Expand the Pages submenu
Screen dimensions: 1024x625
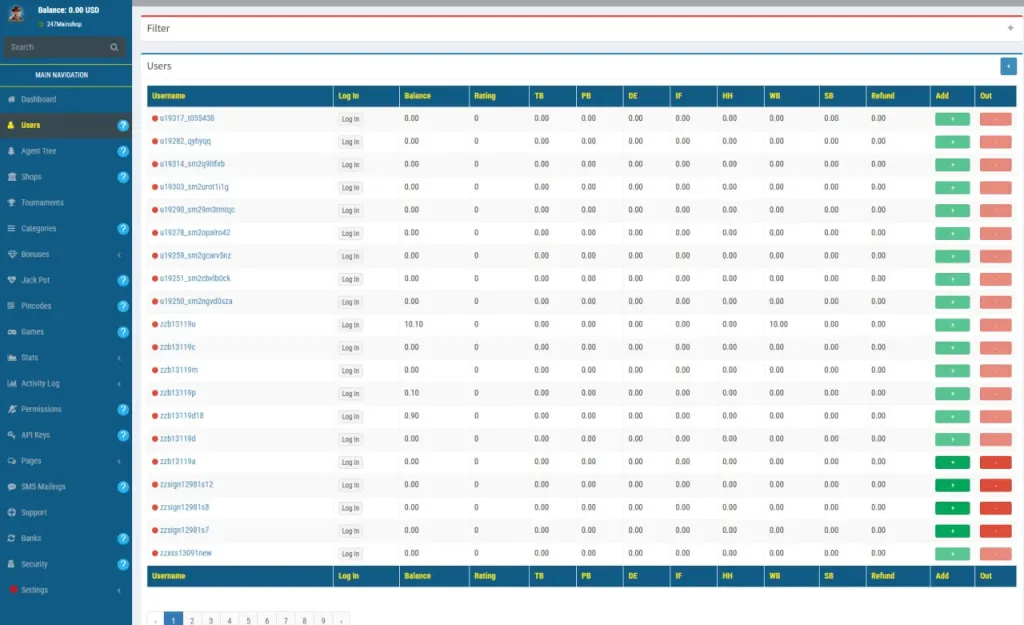coord(119,461)
